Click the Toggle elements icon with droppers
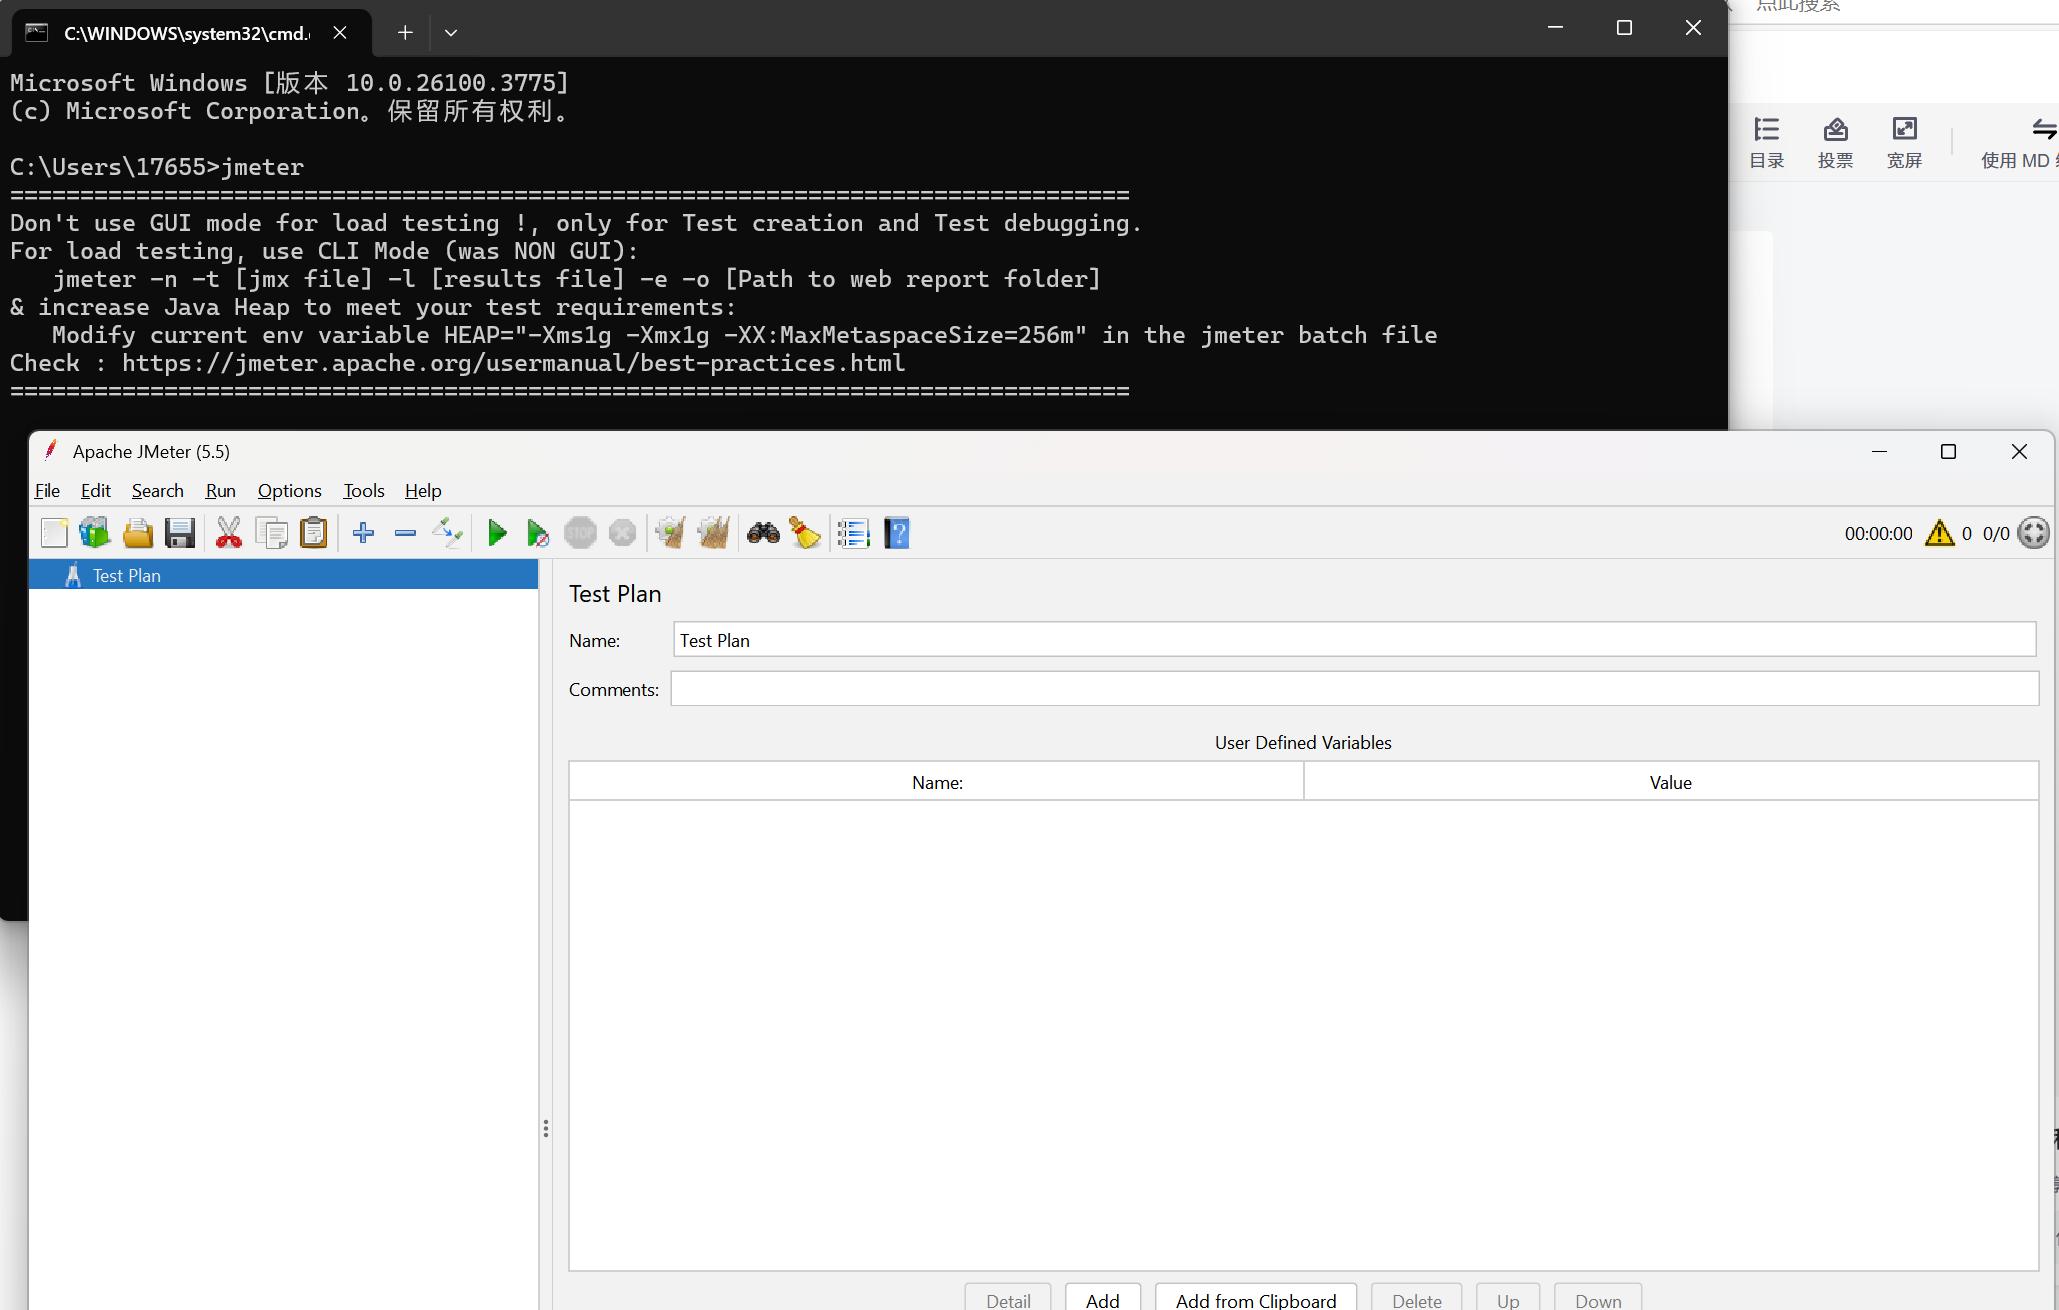Image resolution: width=2059 pixels, height=1310 pixels. click(x=447, y=533)
